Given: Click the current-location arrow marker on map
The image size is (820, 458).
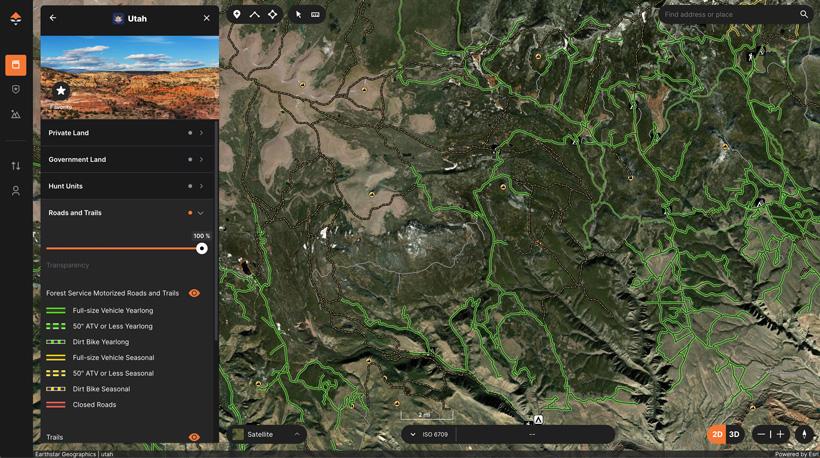Looking at the screenshot, I should point(538,420).
